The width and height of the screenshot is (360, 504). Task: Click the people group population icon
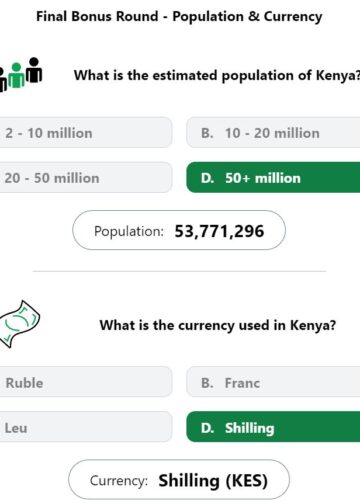click(21, 75)
